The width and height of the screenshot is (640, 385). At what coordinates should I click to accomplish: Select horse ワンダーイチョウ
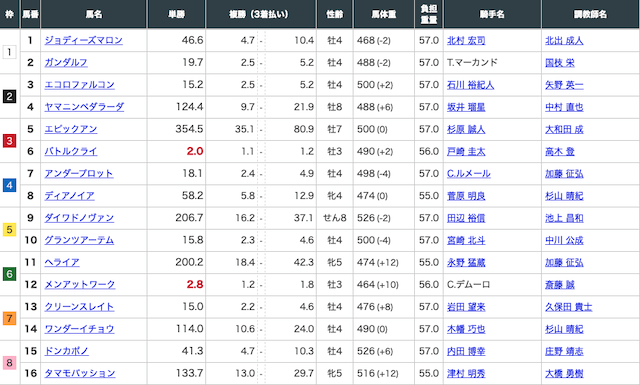(x=79, y=329)
